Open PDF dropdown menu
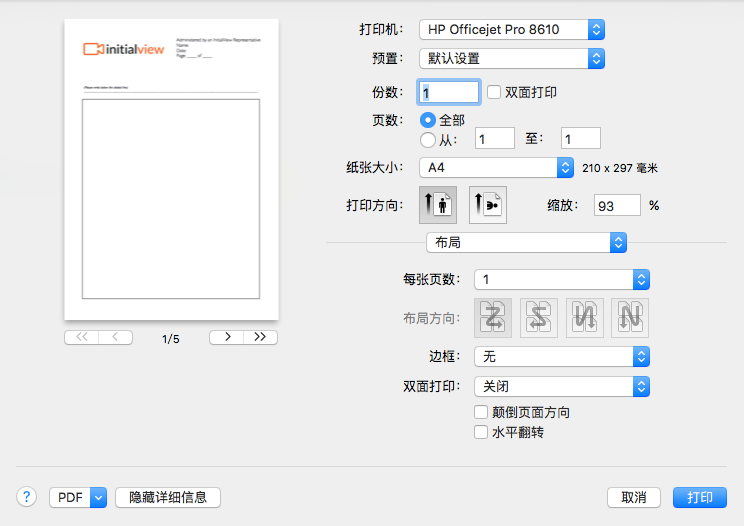Screen dimensions: 744x526 [78, 497]
